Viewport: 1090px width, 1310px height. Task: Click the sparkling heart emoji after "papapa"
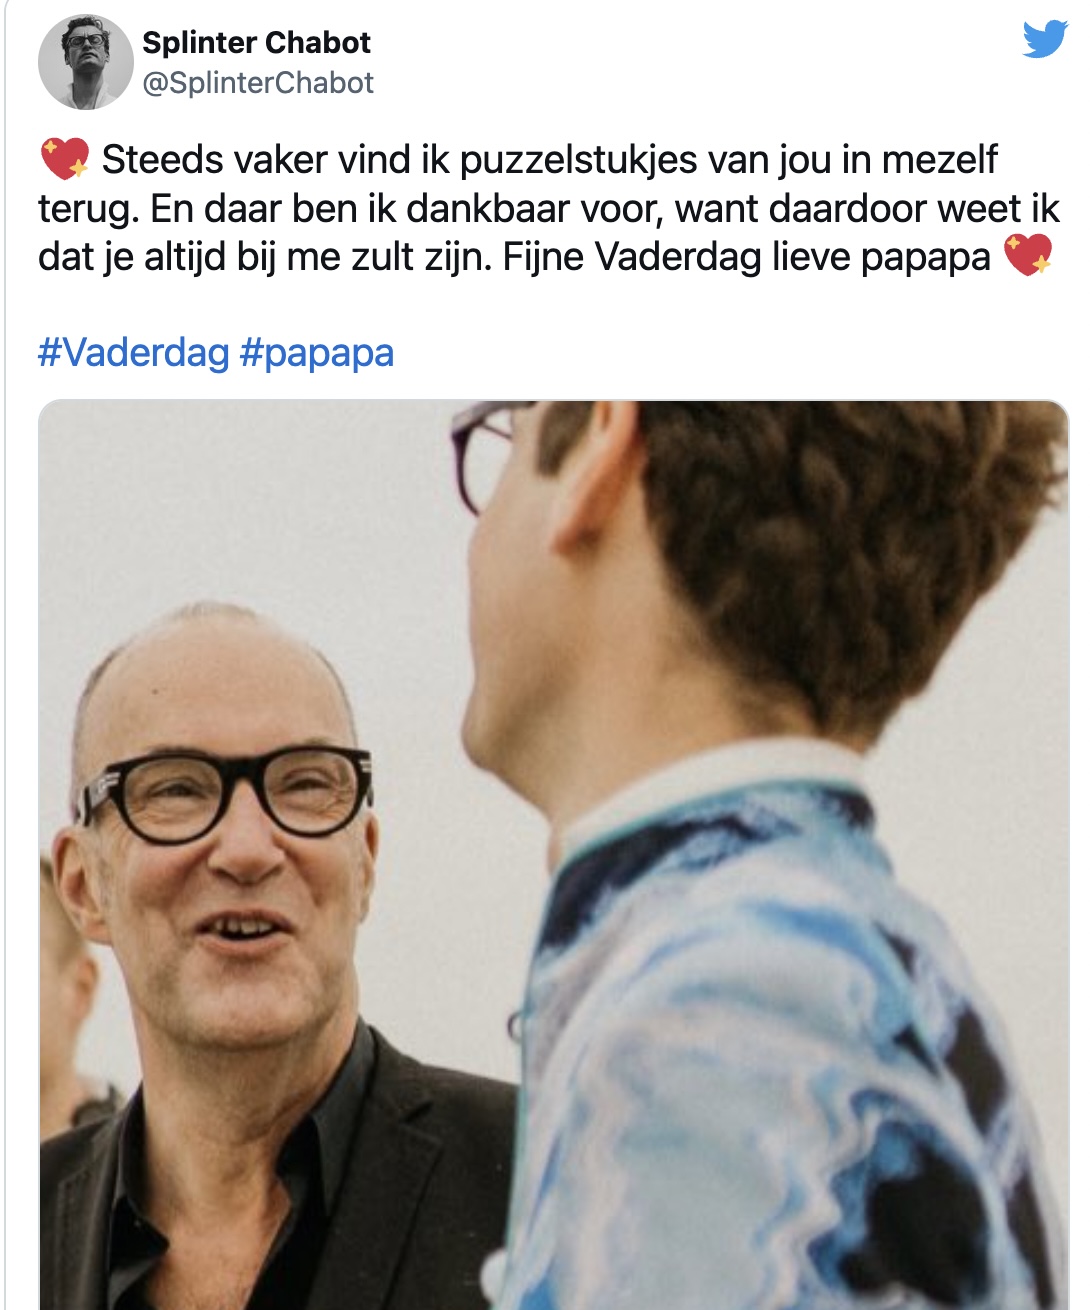coord(1028,255)
